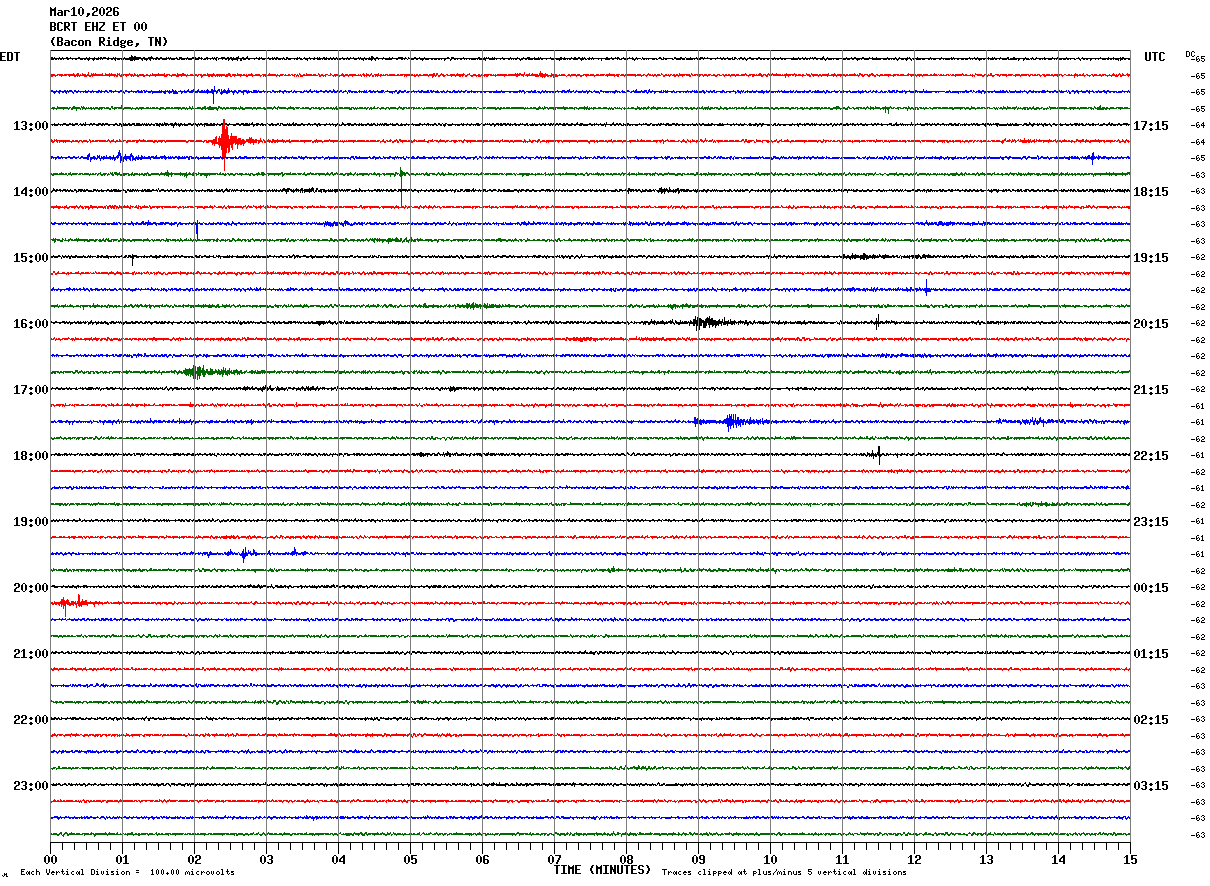The height and width of the screenshot is (886, 1210).
Task: Click the black seismic event on the 16:00 trace
Action: click(x=705, y=322)
